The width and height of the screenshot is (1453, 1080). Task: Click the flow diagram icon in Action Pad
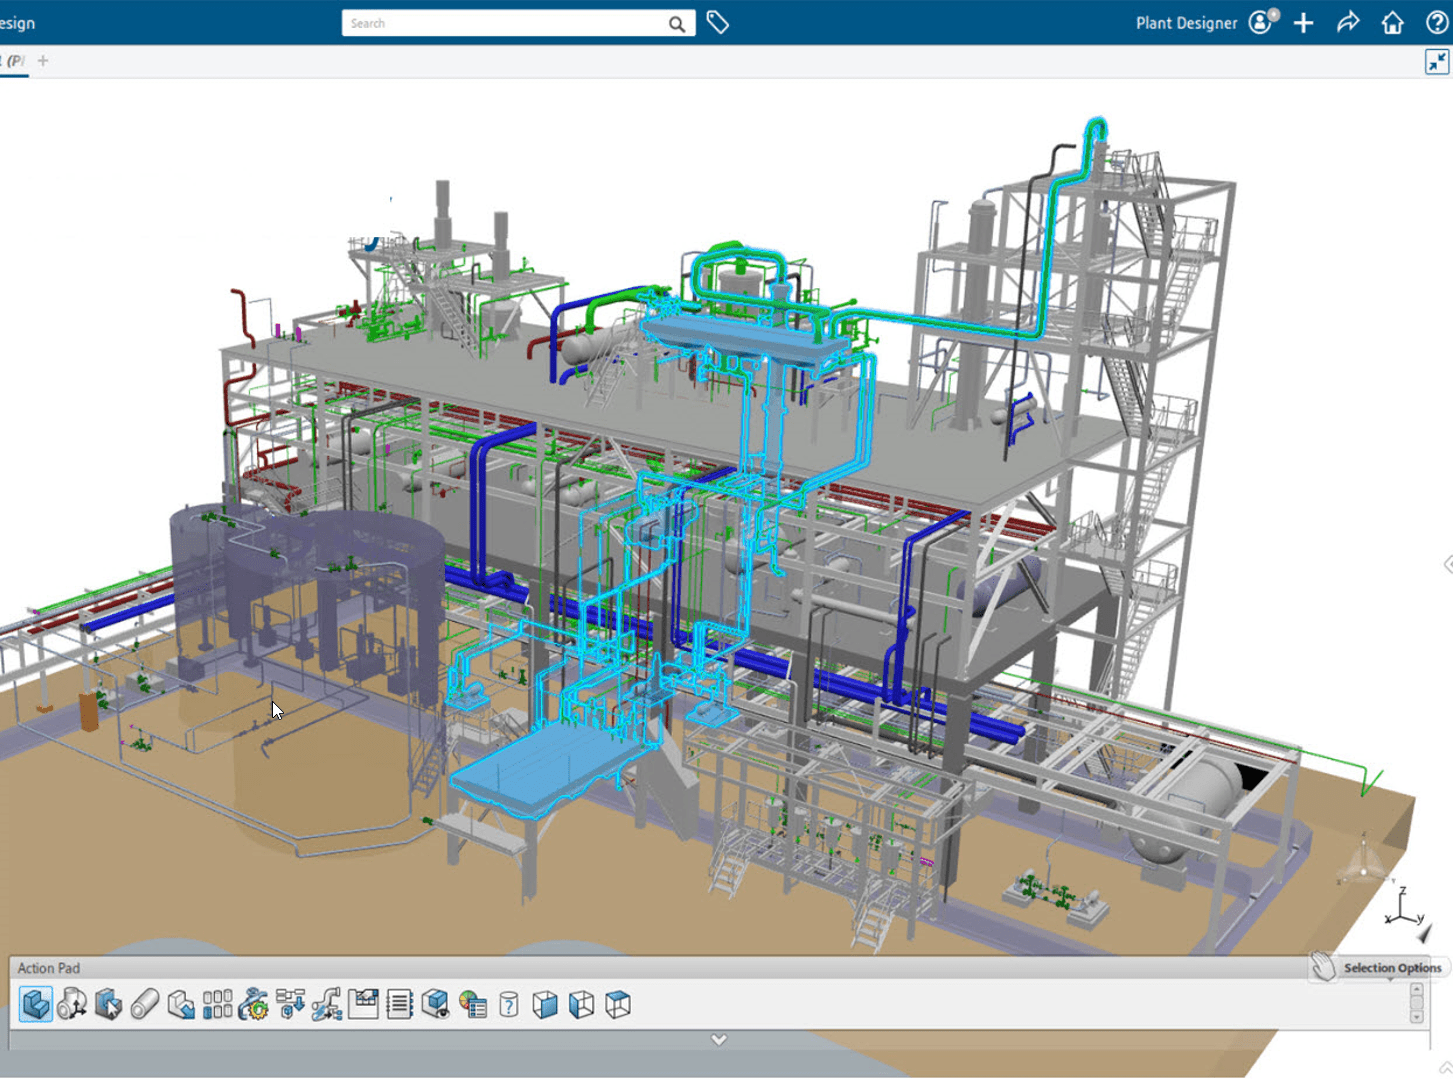coord(362,1005)
